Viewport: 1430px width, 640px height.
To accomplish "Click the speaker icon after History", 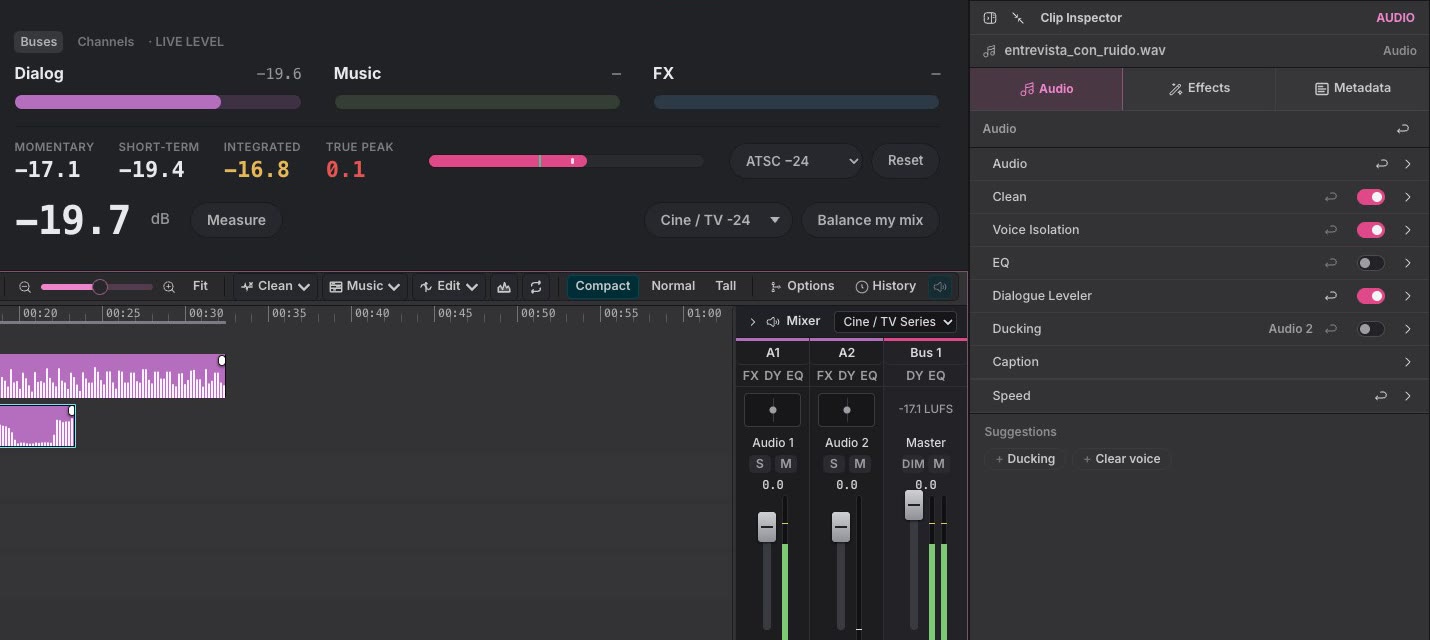I will coord(940,287).
